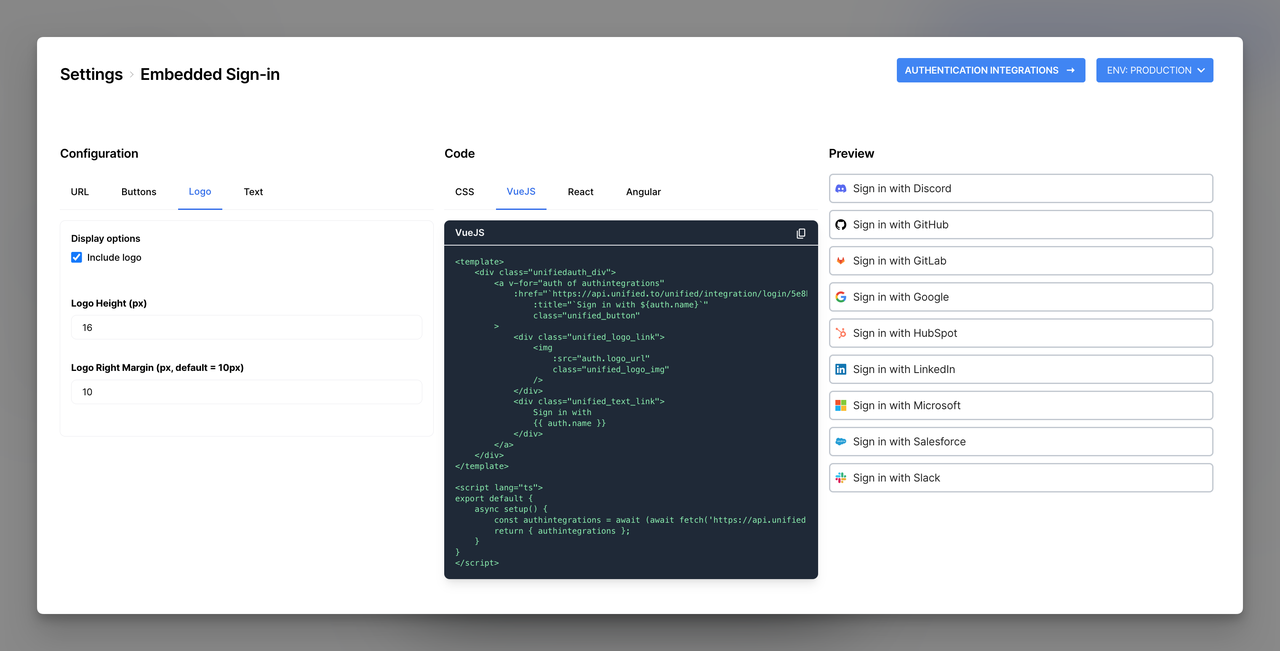1280x651 pixels.
Task: Open the Buttons configuration tab
Action: [x=139, y=192]
